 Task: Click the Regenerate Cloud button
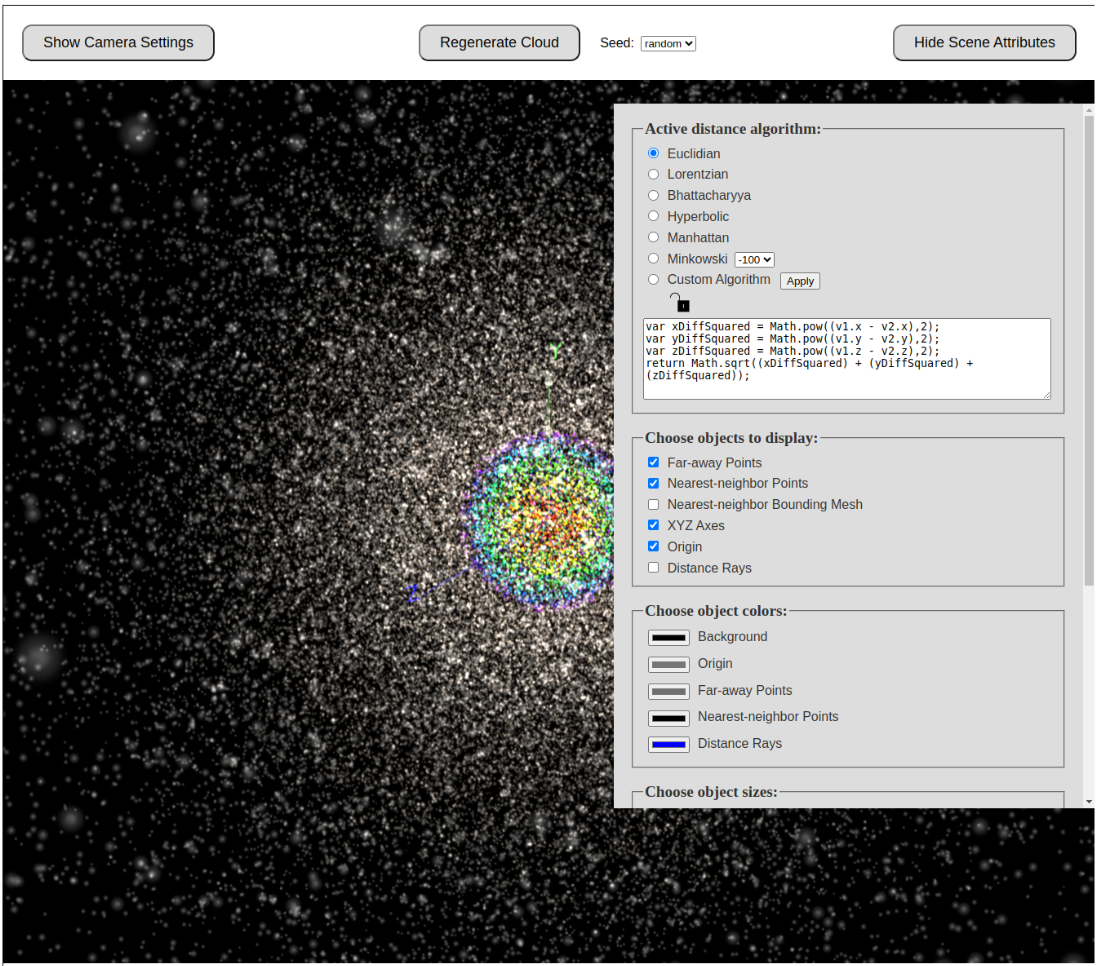point(499,43)
